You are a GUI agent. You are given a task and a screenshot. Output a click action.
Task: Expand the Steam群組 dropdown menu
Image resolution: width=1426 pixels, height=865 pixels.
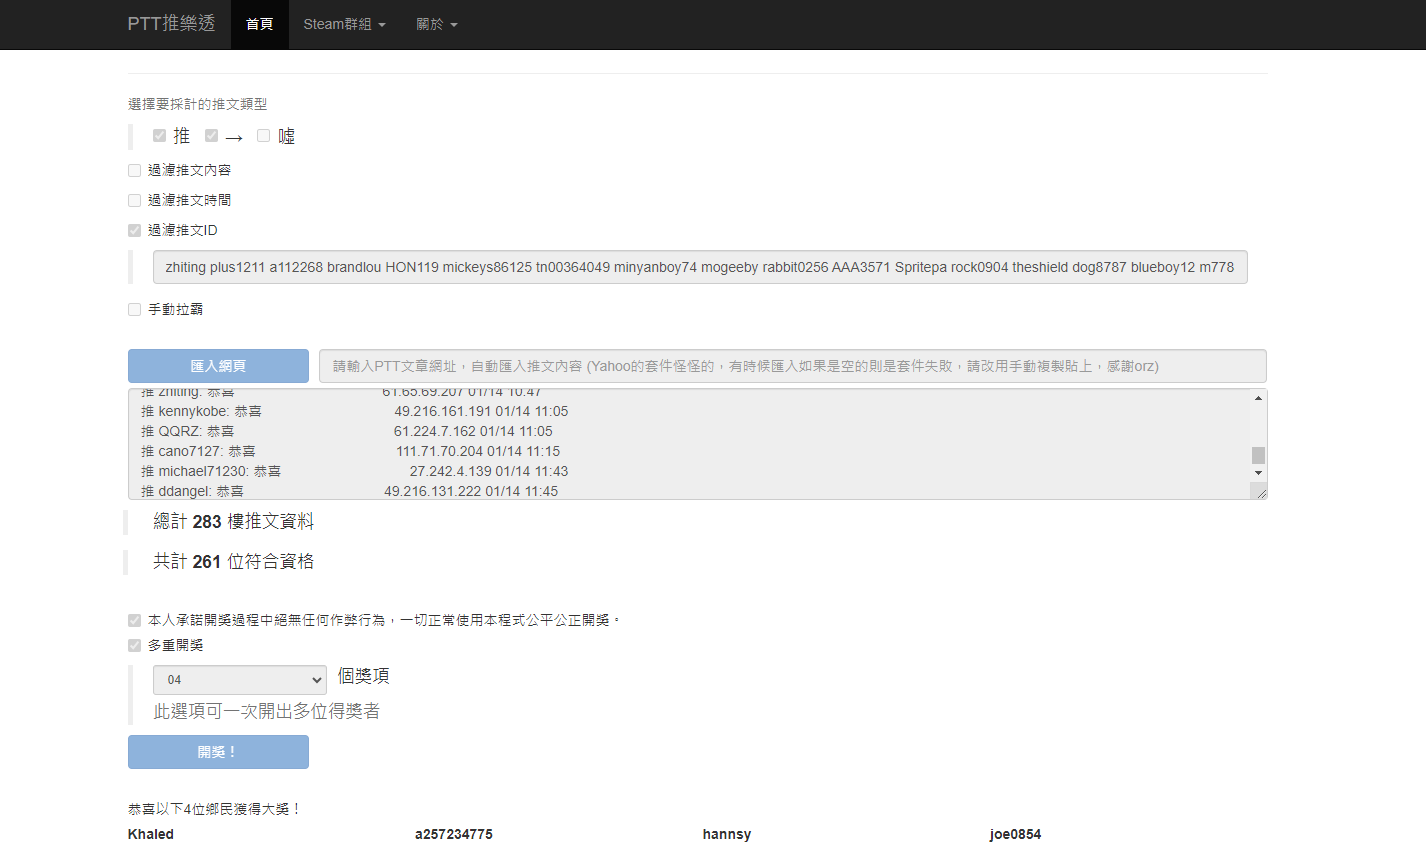(344, 24)
